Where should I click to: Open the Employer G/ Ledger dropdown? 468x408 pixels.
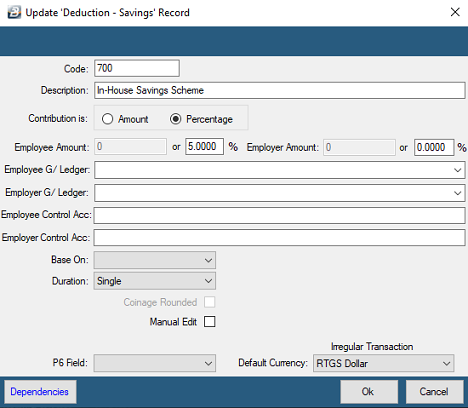click(280, 193)
